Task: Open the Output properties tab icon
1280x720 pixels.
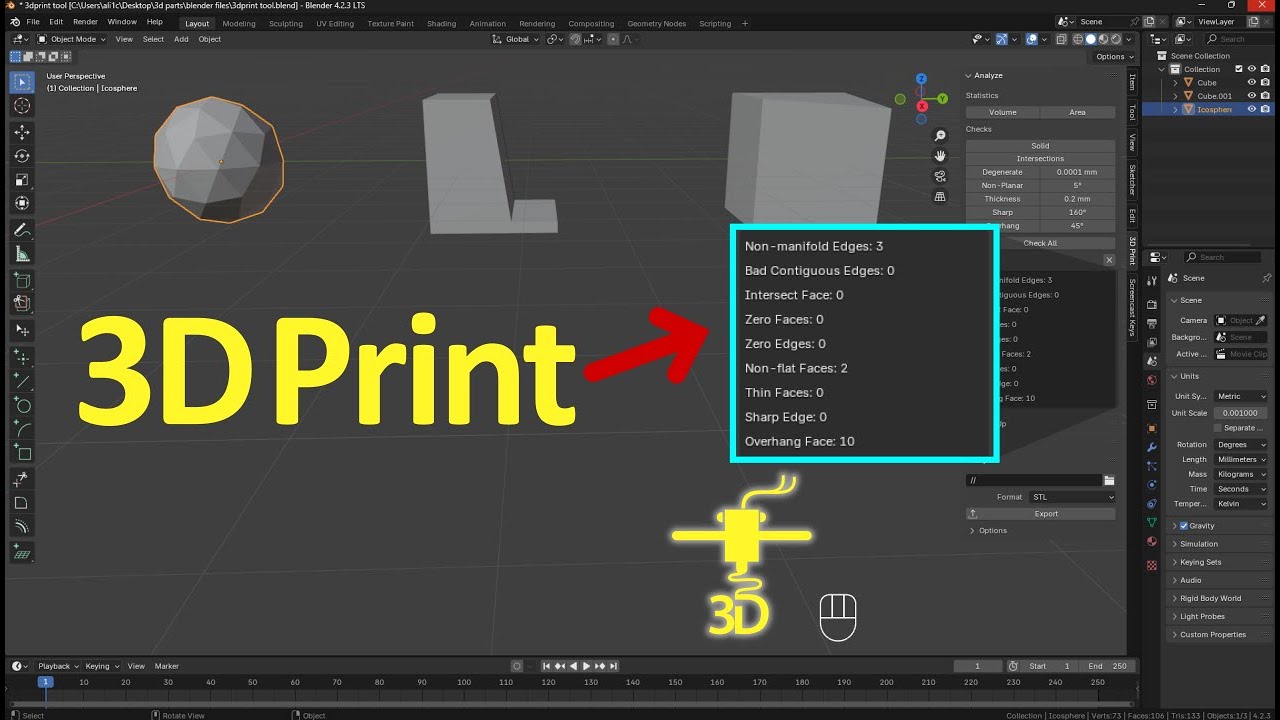Action: coord(1152,322)
